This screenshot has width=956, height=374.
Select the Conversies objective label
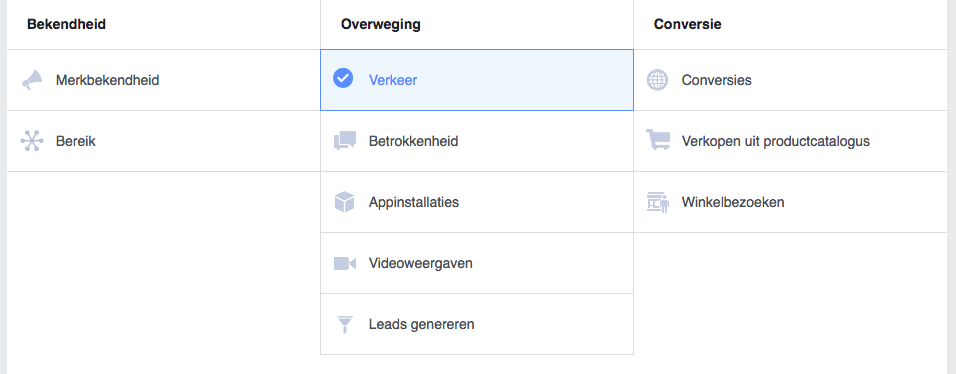pos(716,80)
